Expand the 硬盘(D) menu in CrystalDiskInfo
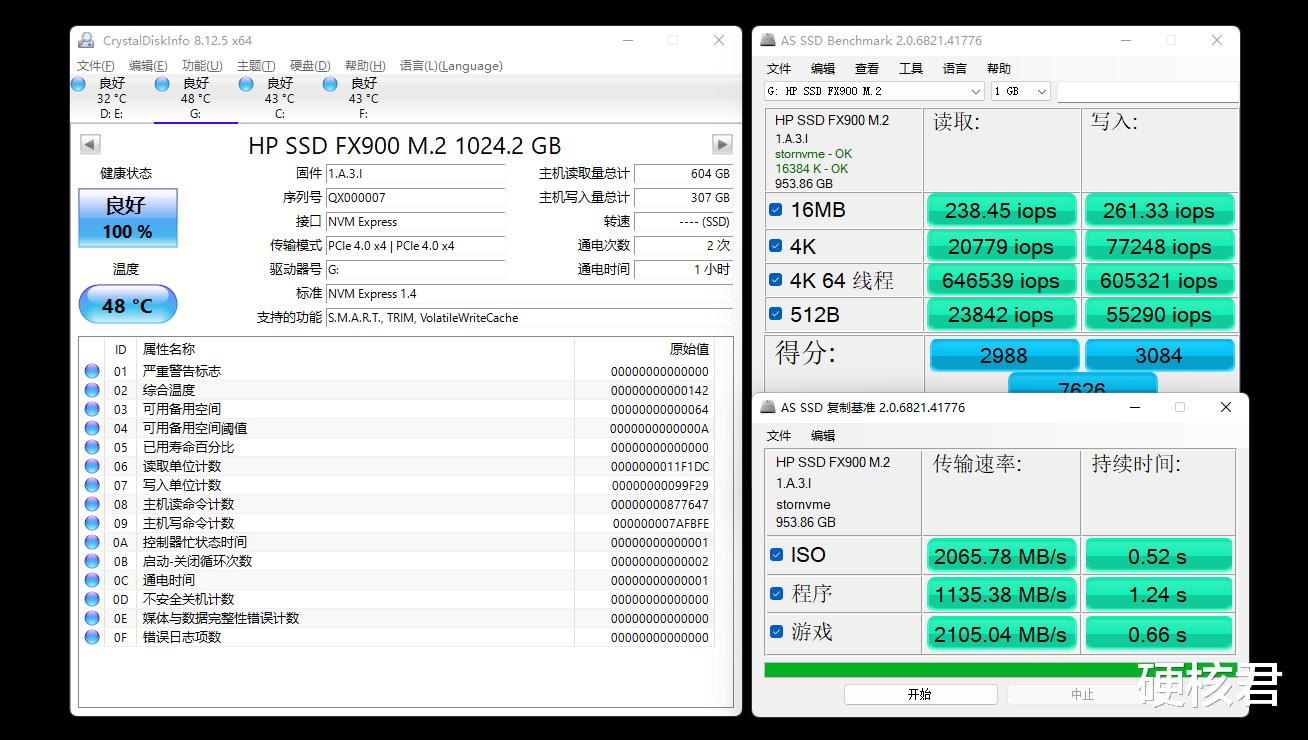 [x=310, y=65]
